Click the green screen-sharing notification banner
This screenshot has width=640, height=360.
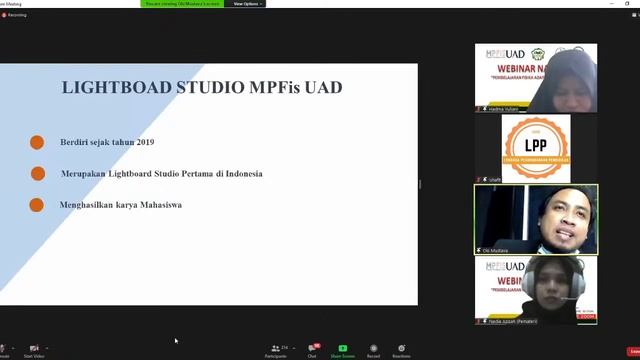pyautogui.click(x=182, y=4)
